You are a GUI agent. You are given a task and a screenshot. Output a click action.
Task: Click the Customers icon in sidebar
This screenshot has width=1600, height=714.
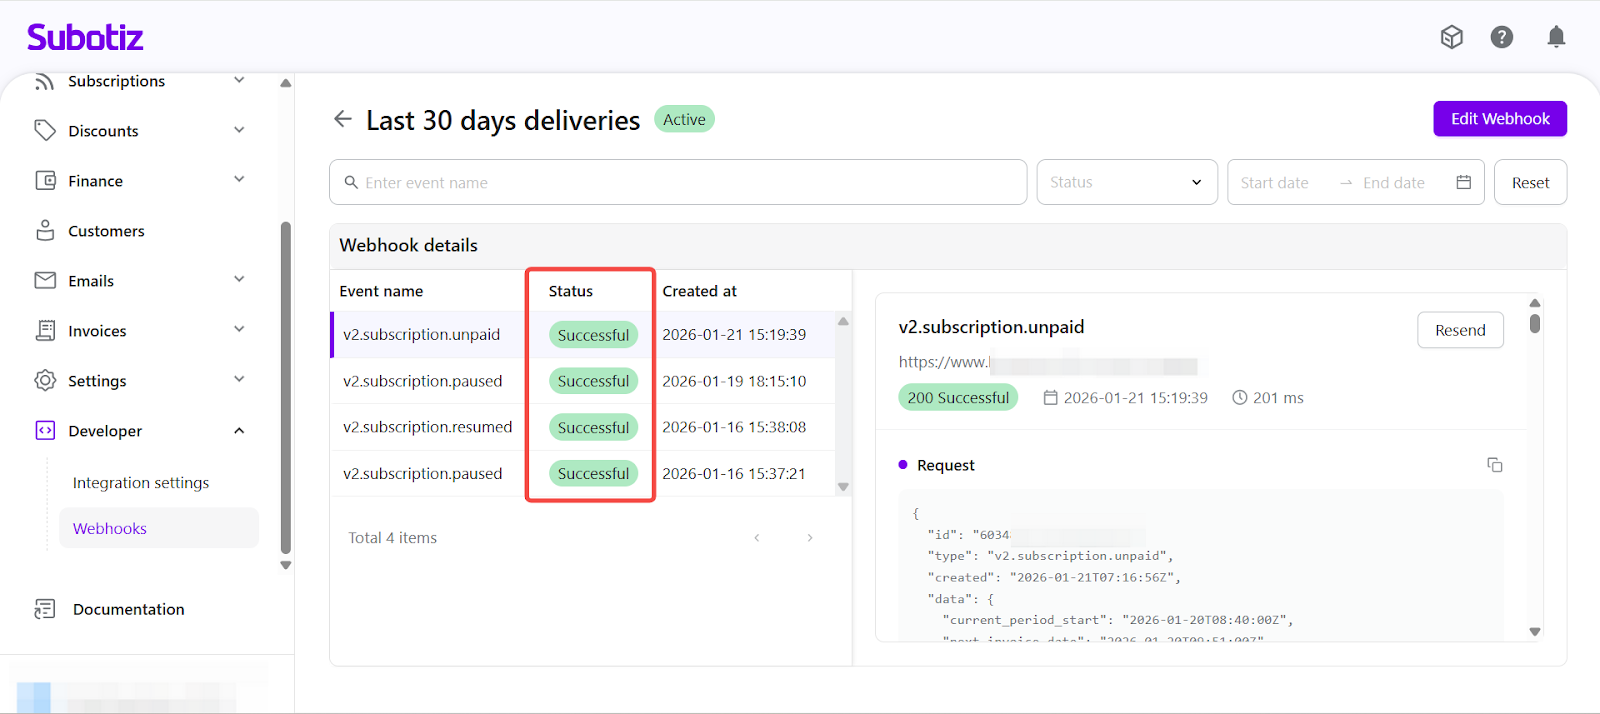click(x=45, y=231)
